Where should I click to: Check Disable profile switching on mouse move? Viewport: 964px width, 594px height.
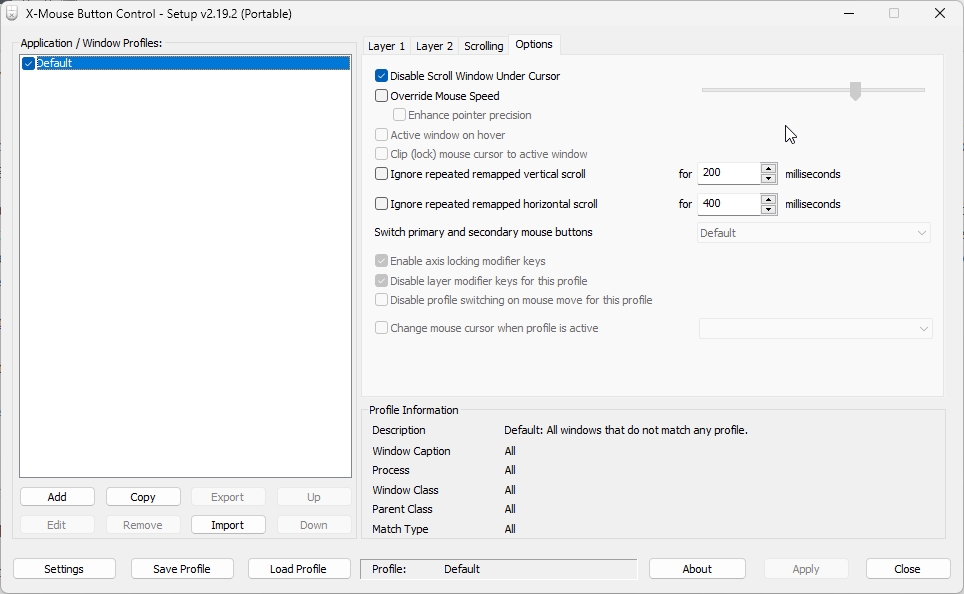[x=381, y=299]
